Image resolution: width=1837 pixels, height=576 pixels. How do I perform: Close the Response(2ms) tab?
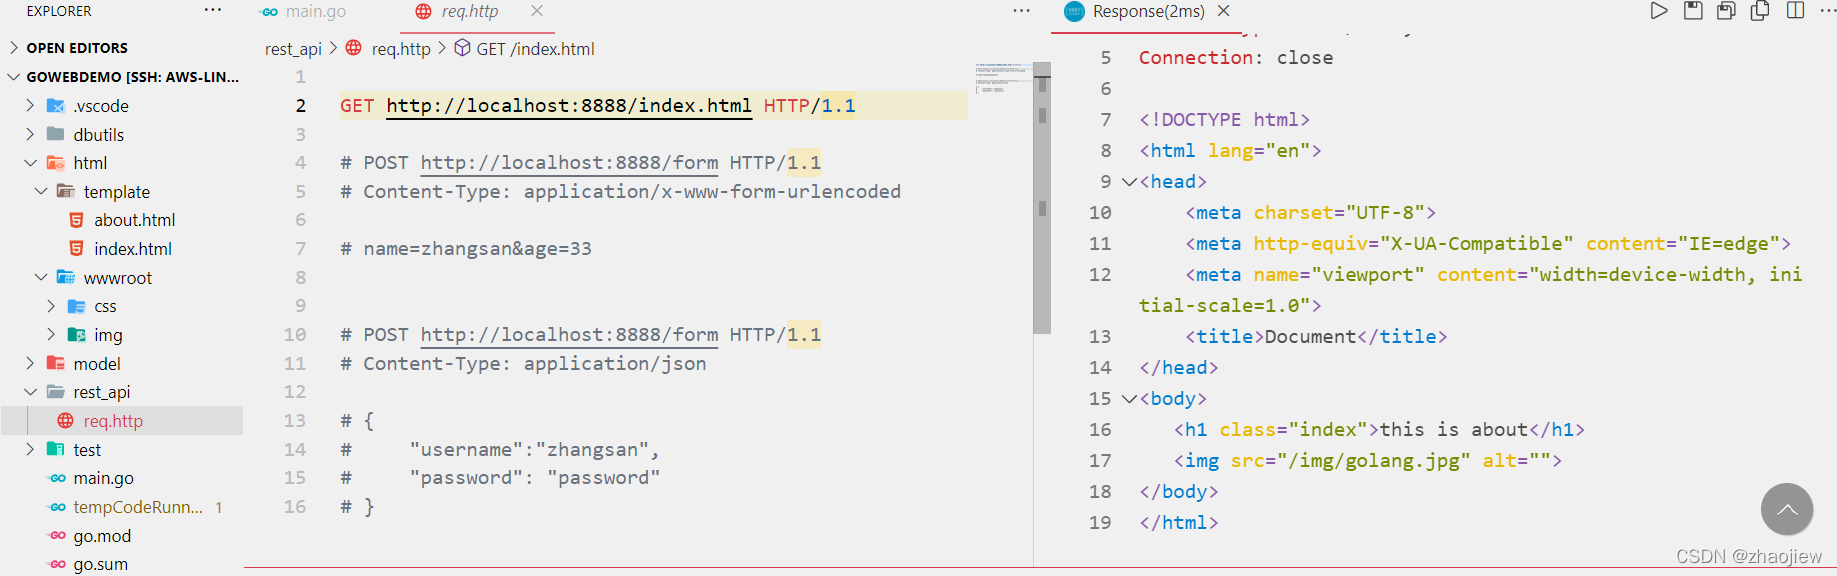pyautogui.click(x=1223, y=11)
